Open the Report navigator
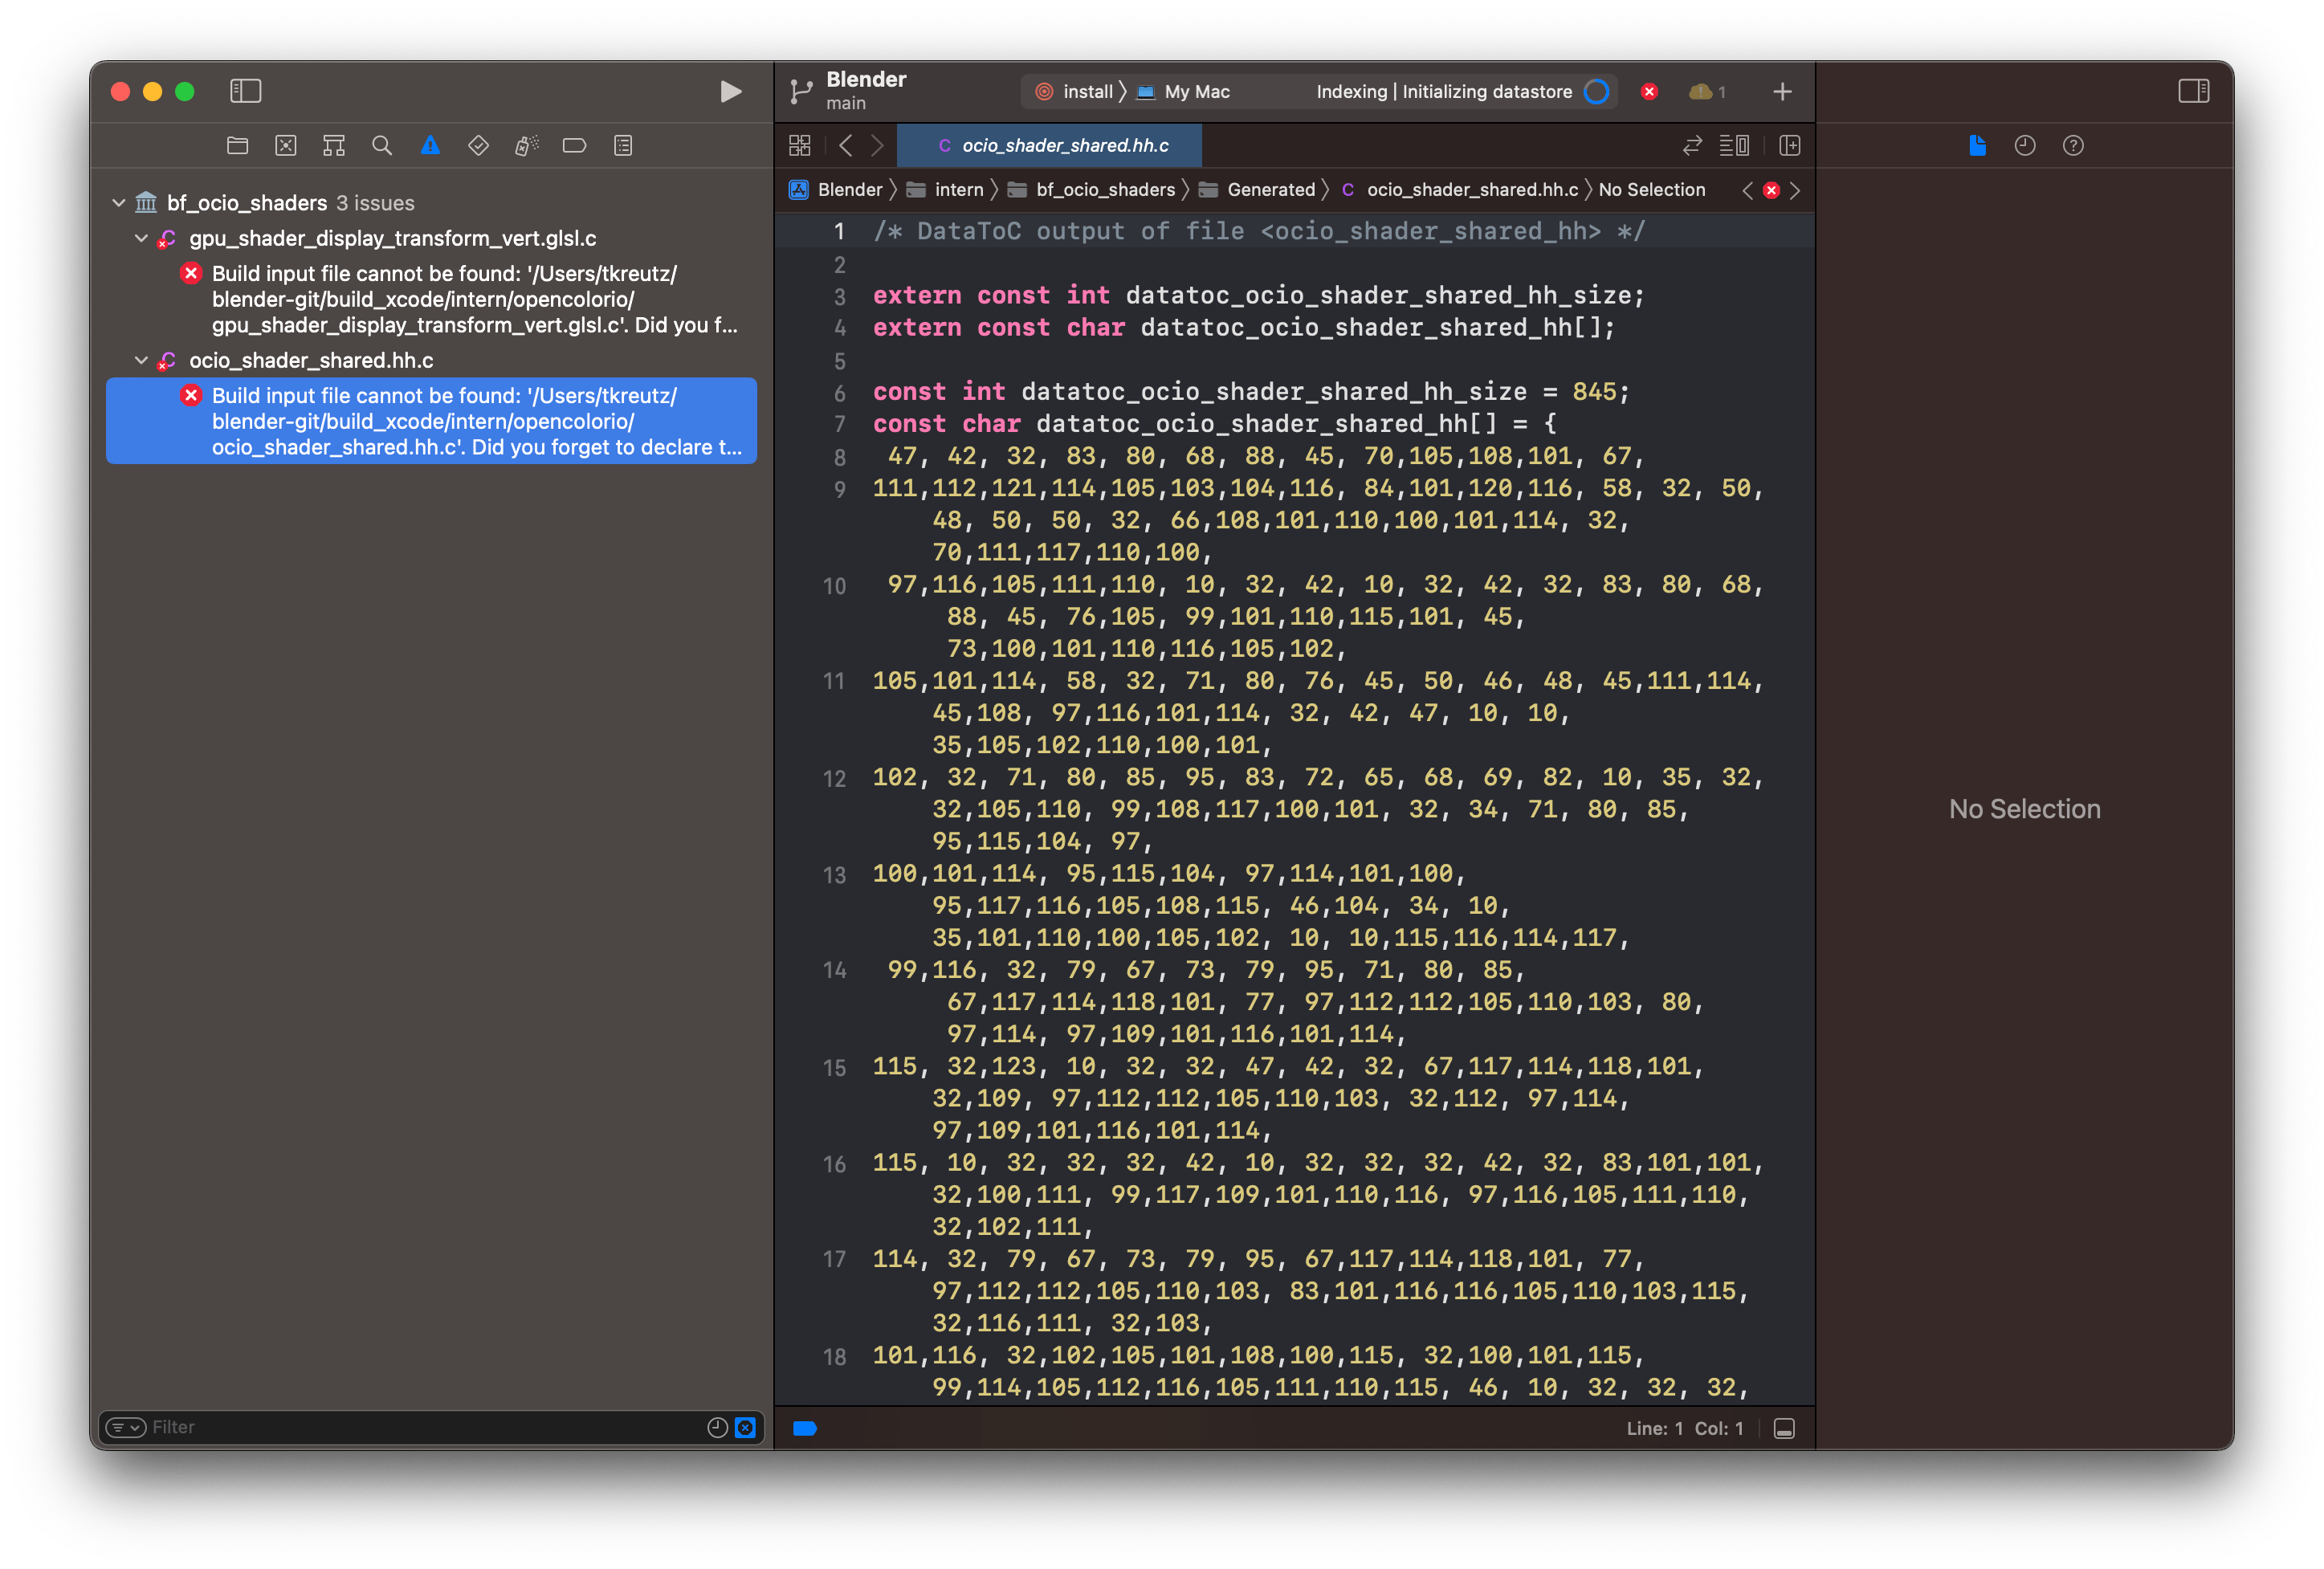 click(622, 145)
